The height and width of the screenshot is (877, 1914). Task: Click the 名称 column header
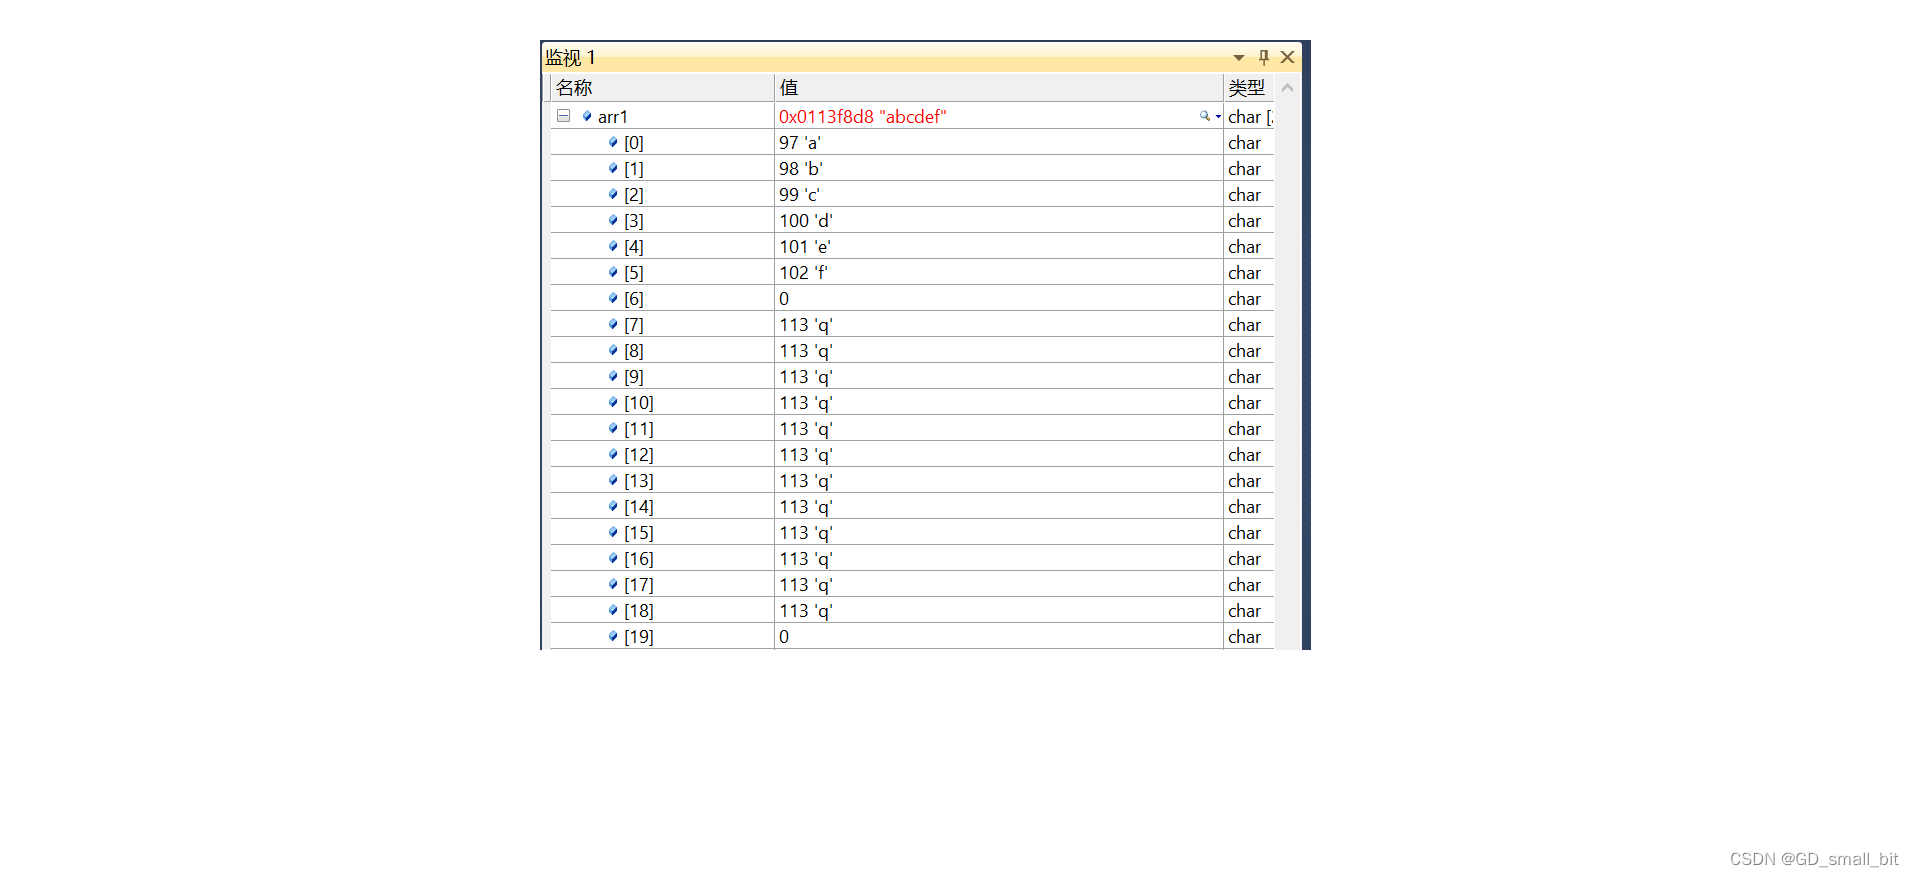(x=662, y=88)
